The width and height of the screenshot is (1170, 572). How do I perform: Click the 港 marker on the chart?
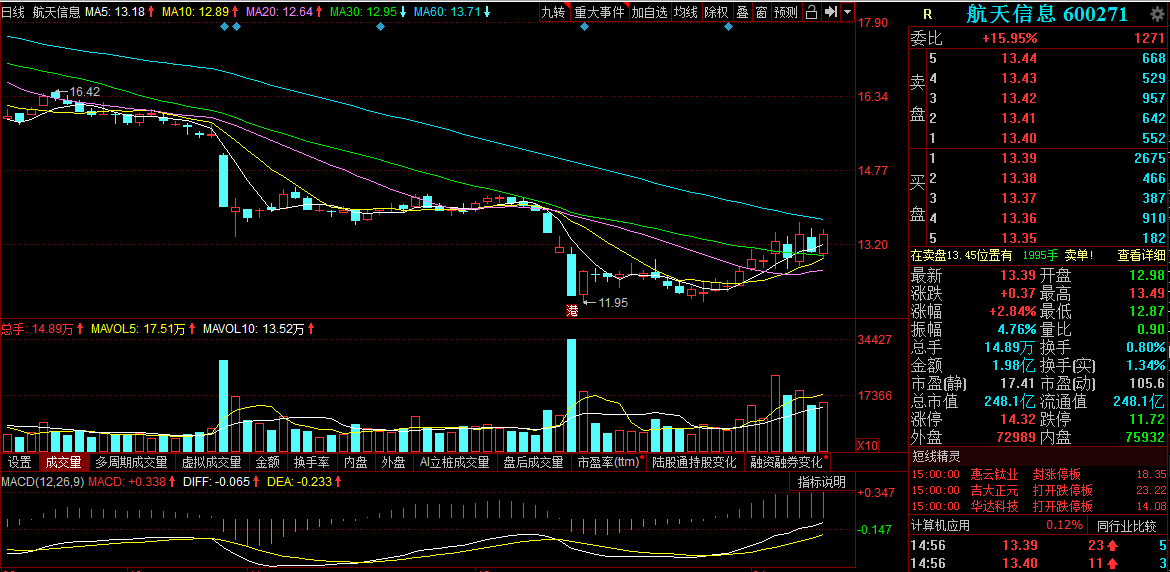tap(572, 311)
